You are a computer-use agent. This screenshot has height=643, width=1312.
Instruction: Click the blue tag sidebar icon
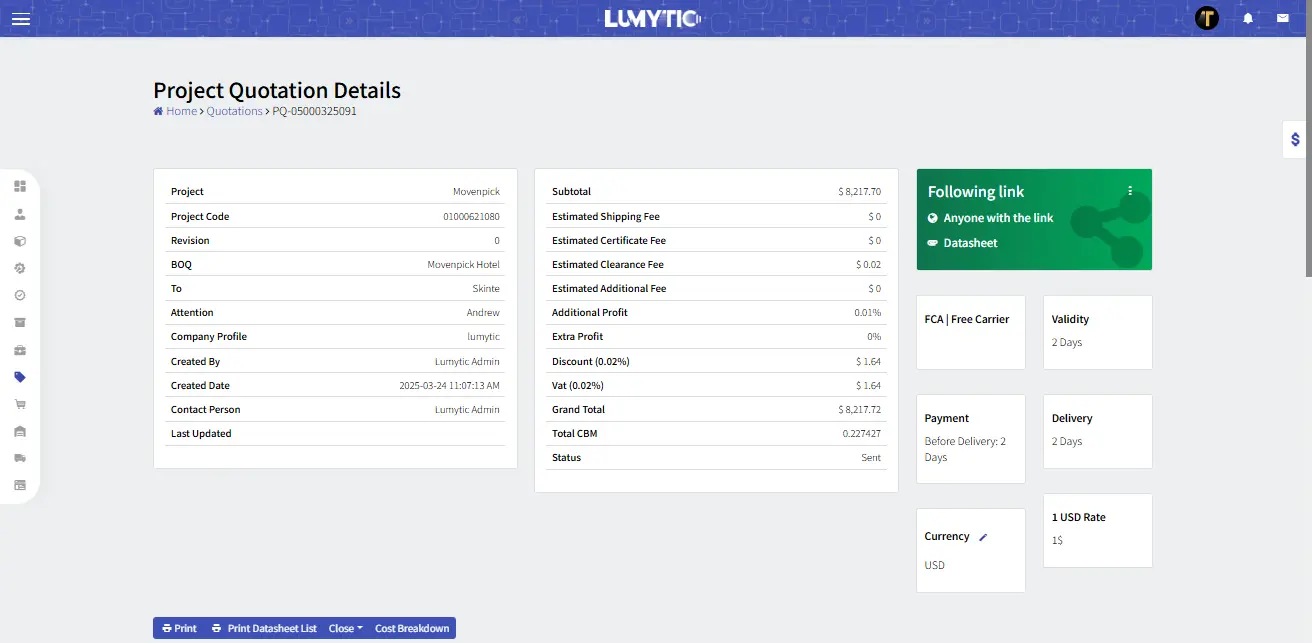tap(20, 377)
